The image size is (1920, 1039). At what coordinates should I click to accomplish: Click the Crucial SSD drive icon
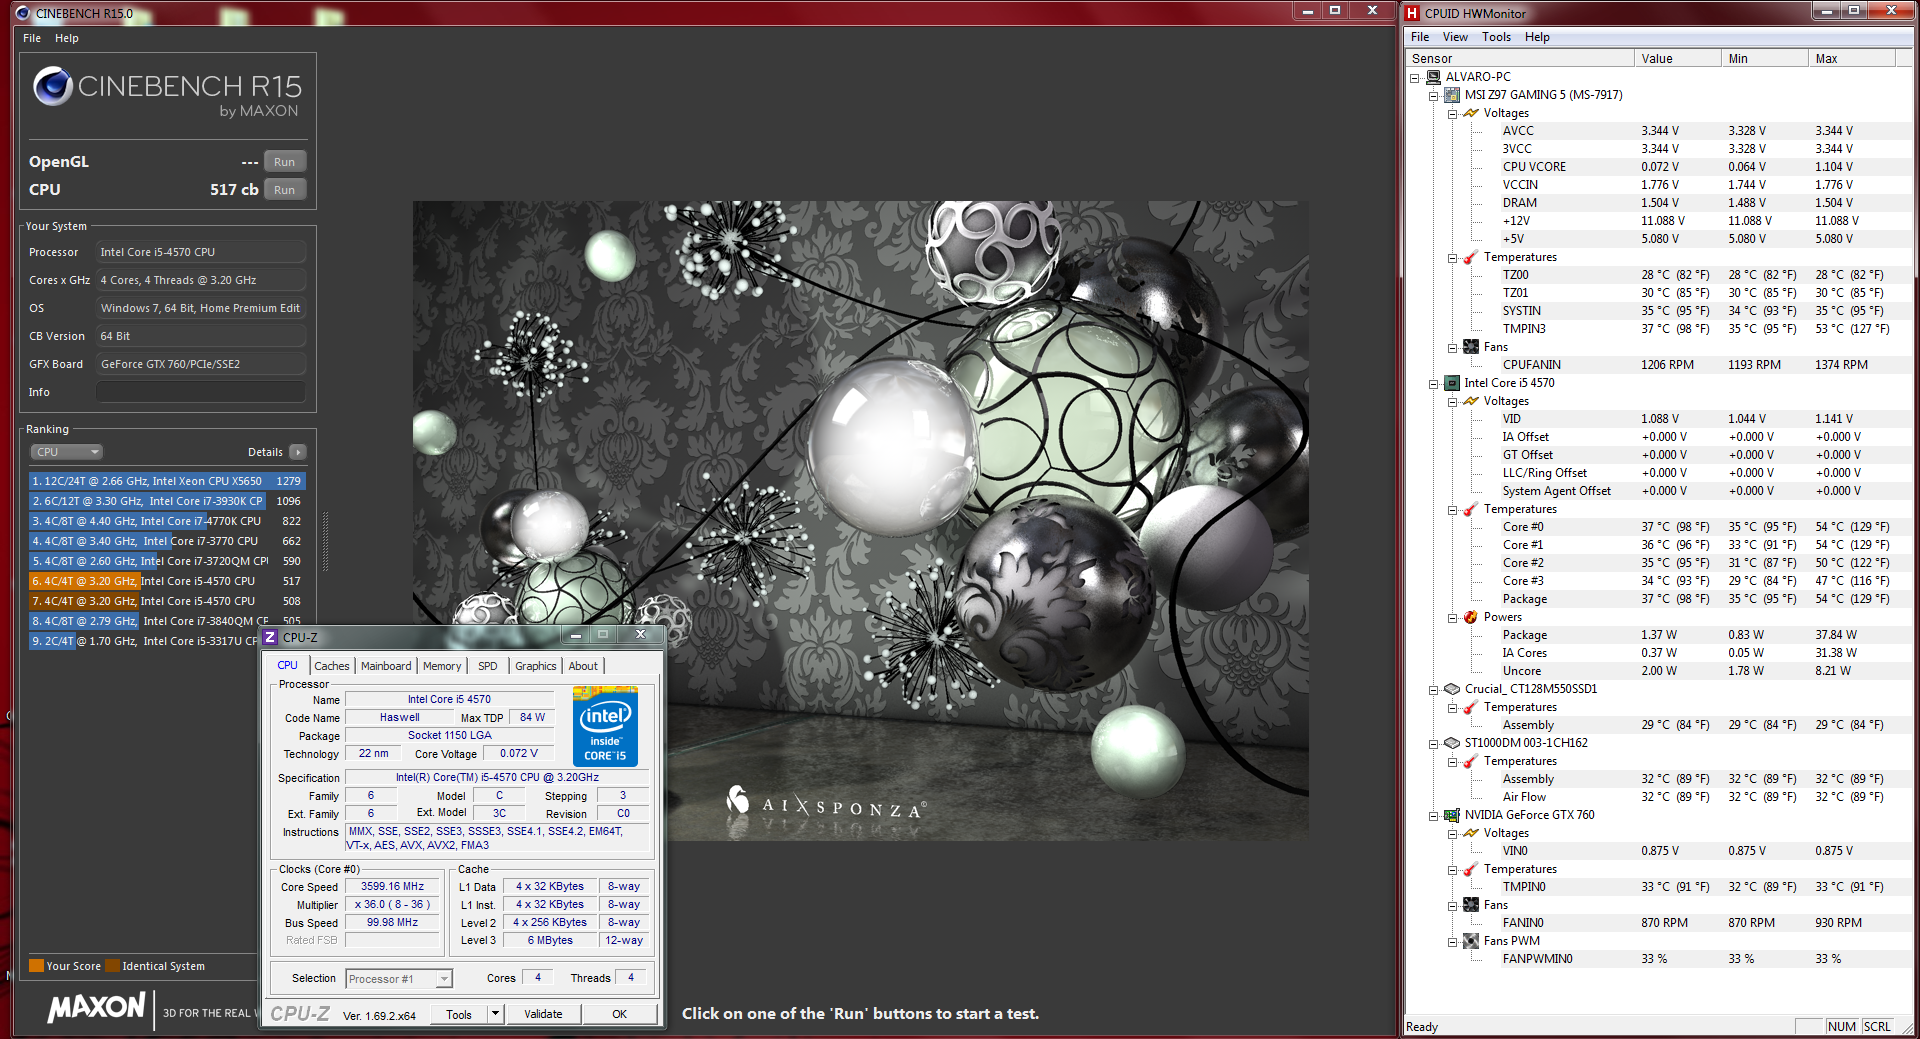[x=1452, y=689]
